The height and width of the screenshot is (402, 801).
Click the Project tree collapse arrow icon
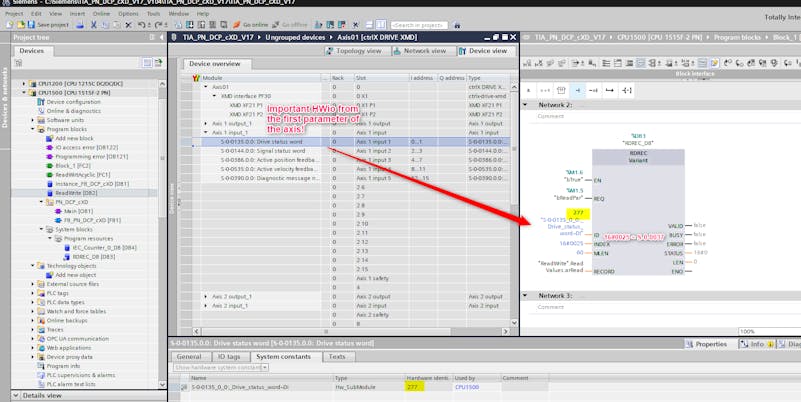click(162, 37)
